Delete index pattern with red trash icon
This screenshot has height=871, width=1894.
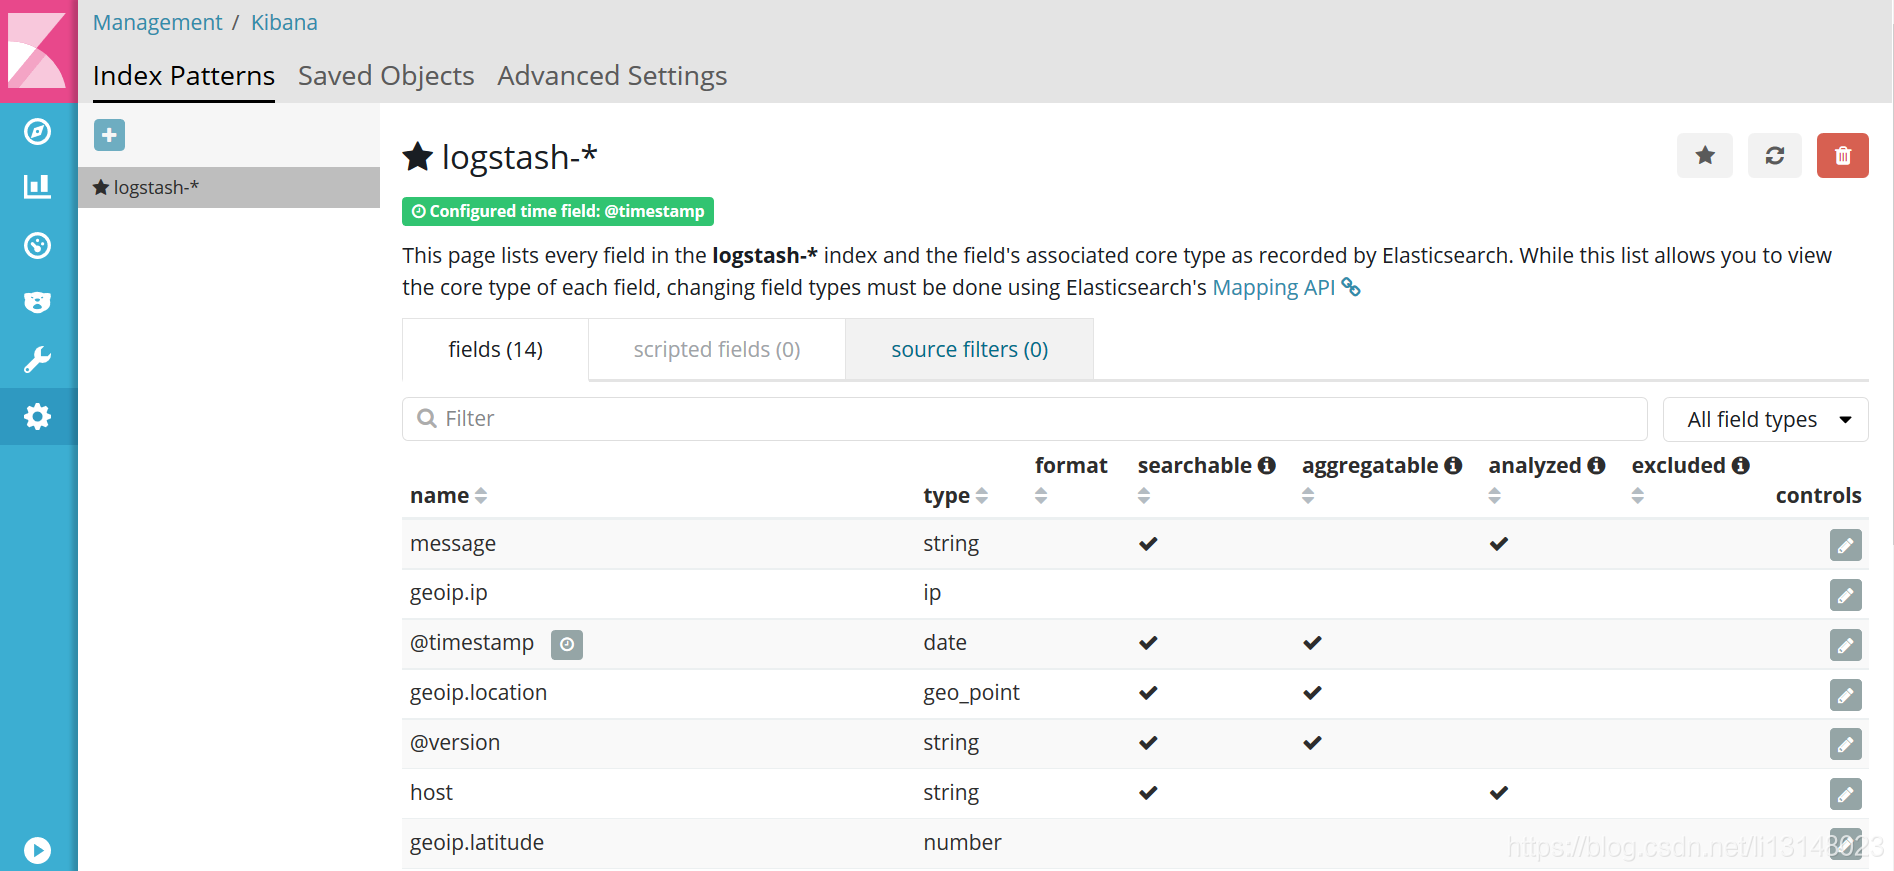point(1843,156)
